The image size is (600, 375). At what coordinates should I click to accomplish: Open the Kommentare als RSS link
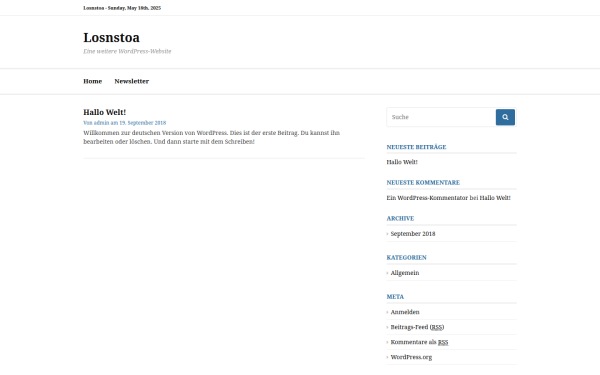(419, 342)
